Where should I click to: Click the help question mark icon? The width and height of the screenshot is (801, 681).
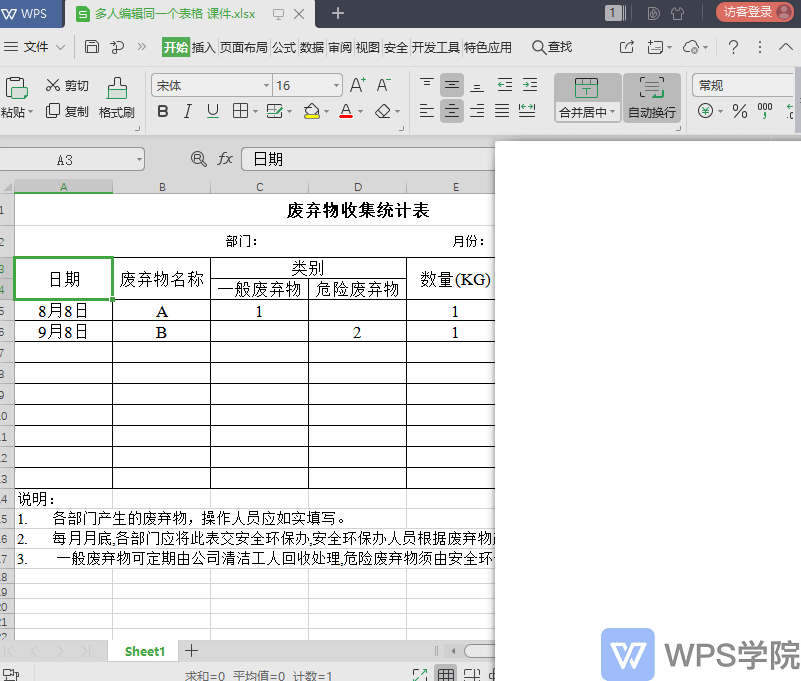click(x=733, y=47)
